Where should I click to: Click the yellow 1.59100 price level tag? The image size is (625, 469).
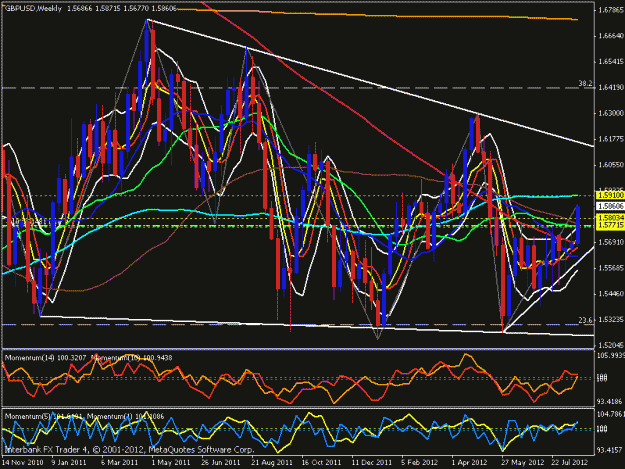[x=610, y=195]
